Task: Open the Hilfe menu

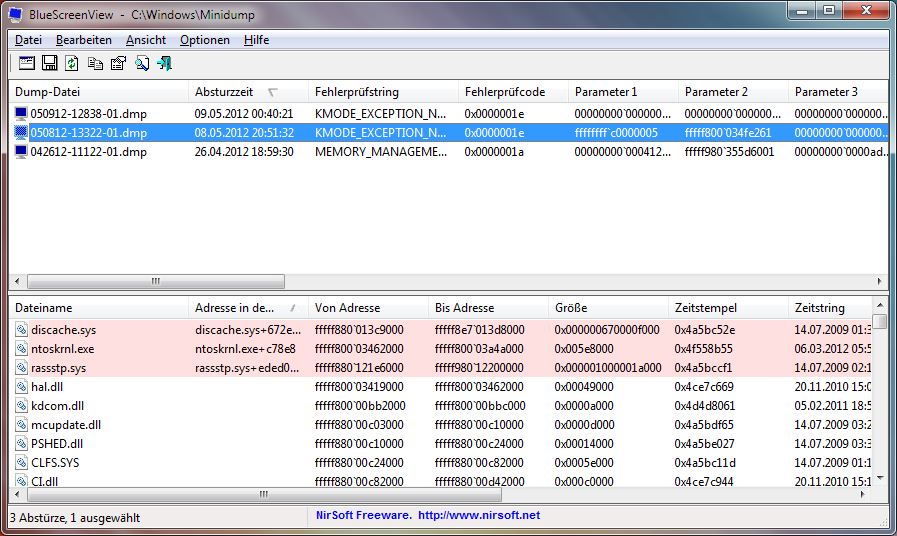Action: (256, 40)
